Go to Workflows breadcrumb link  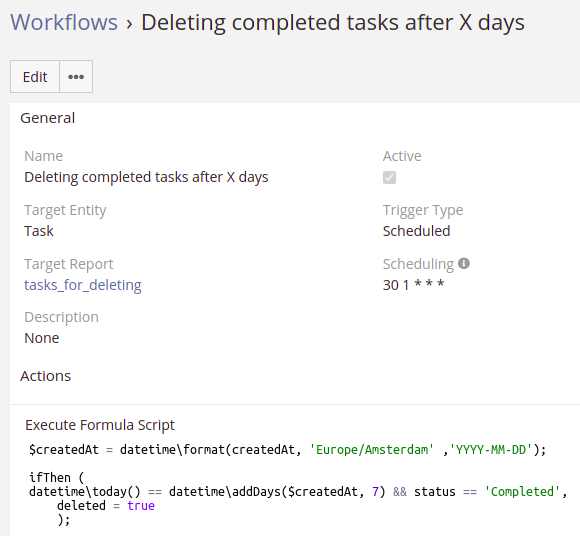click(x=64, y=22)
